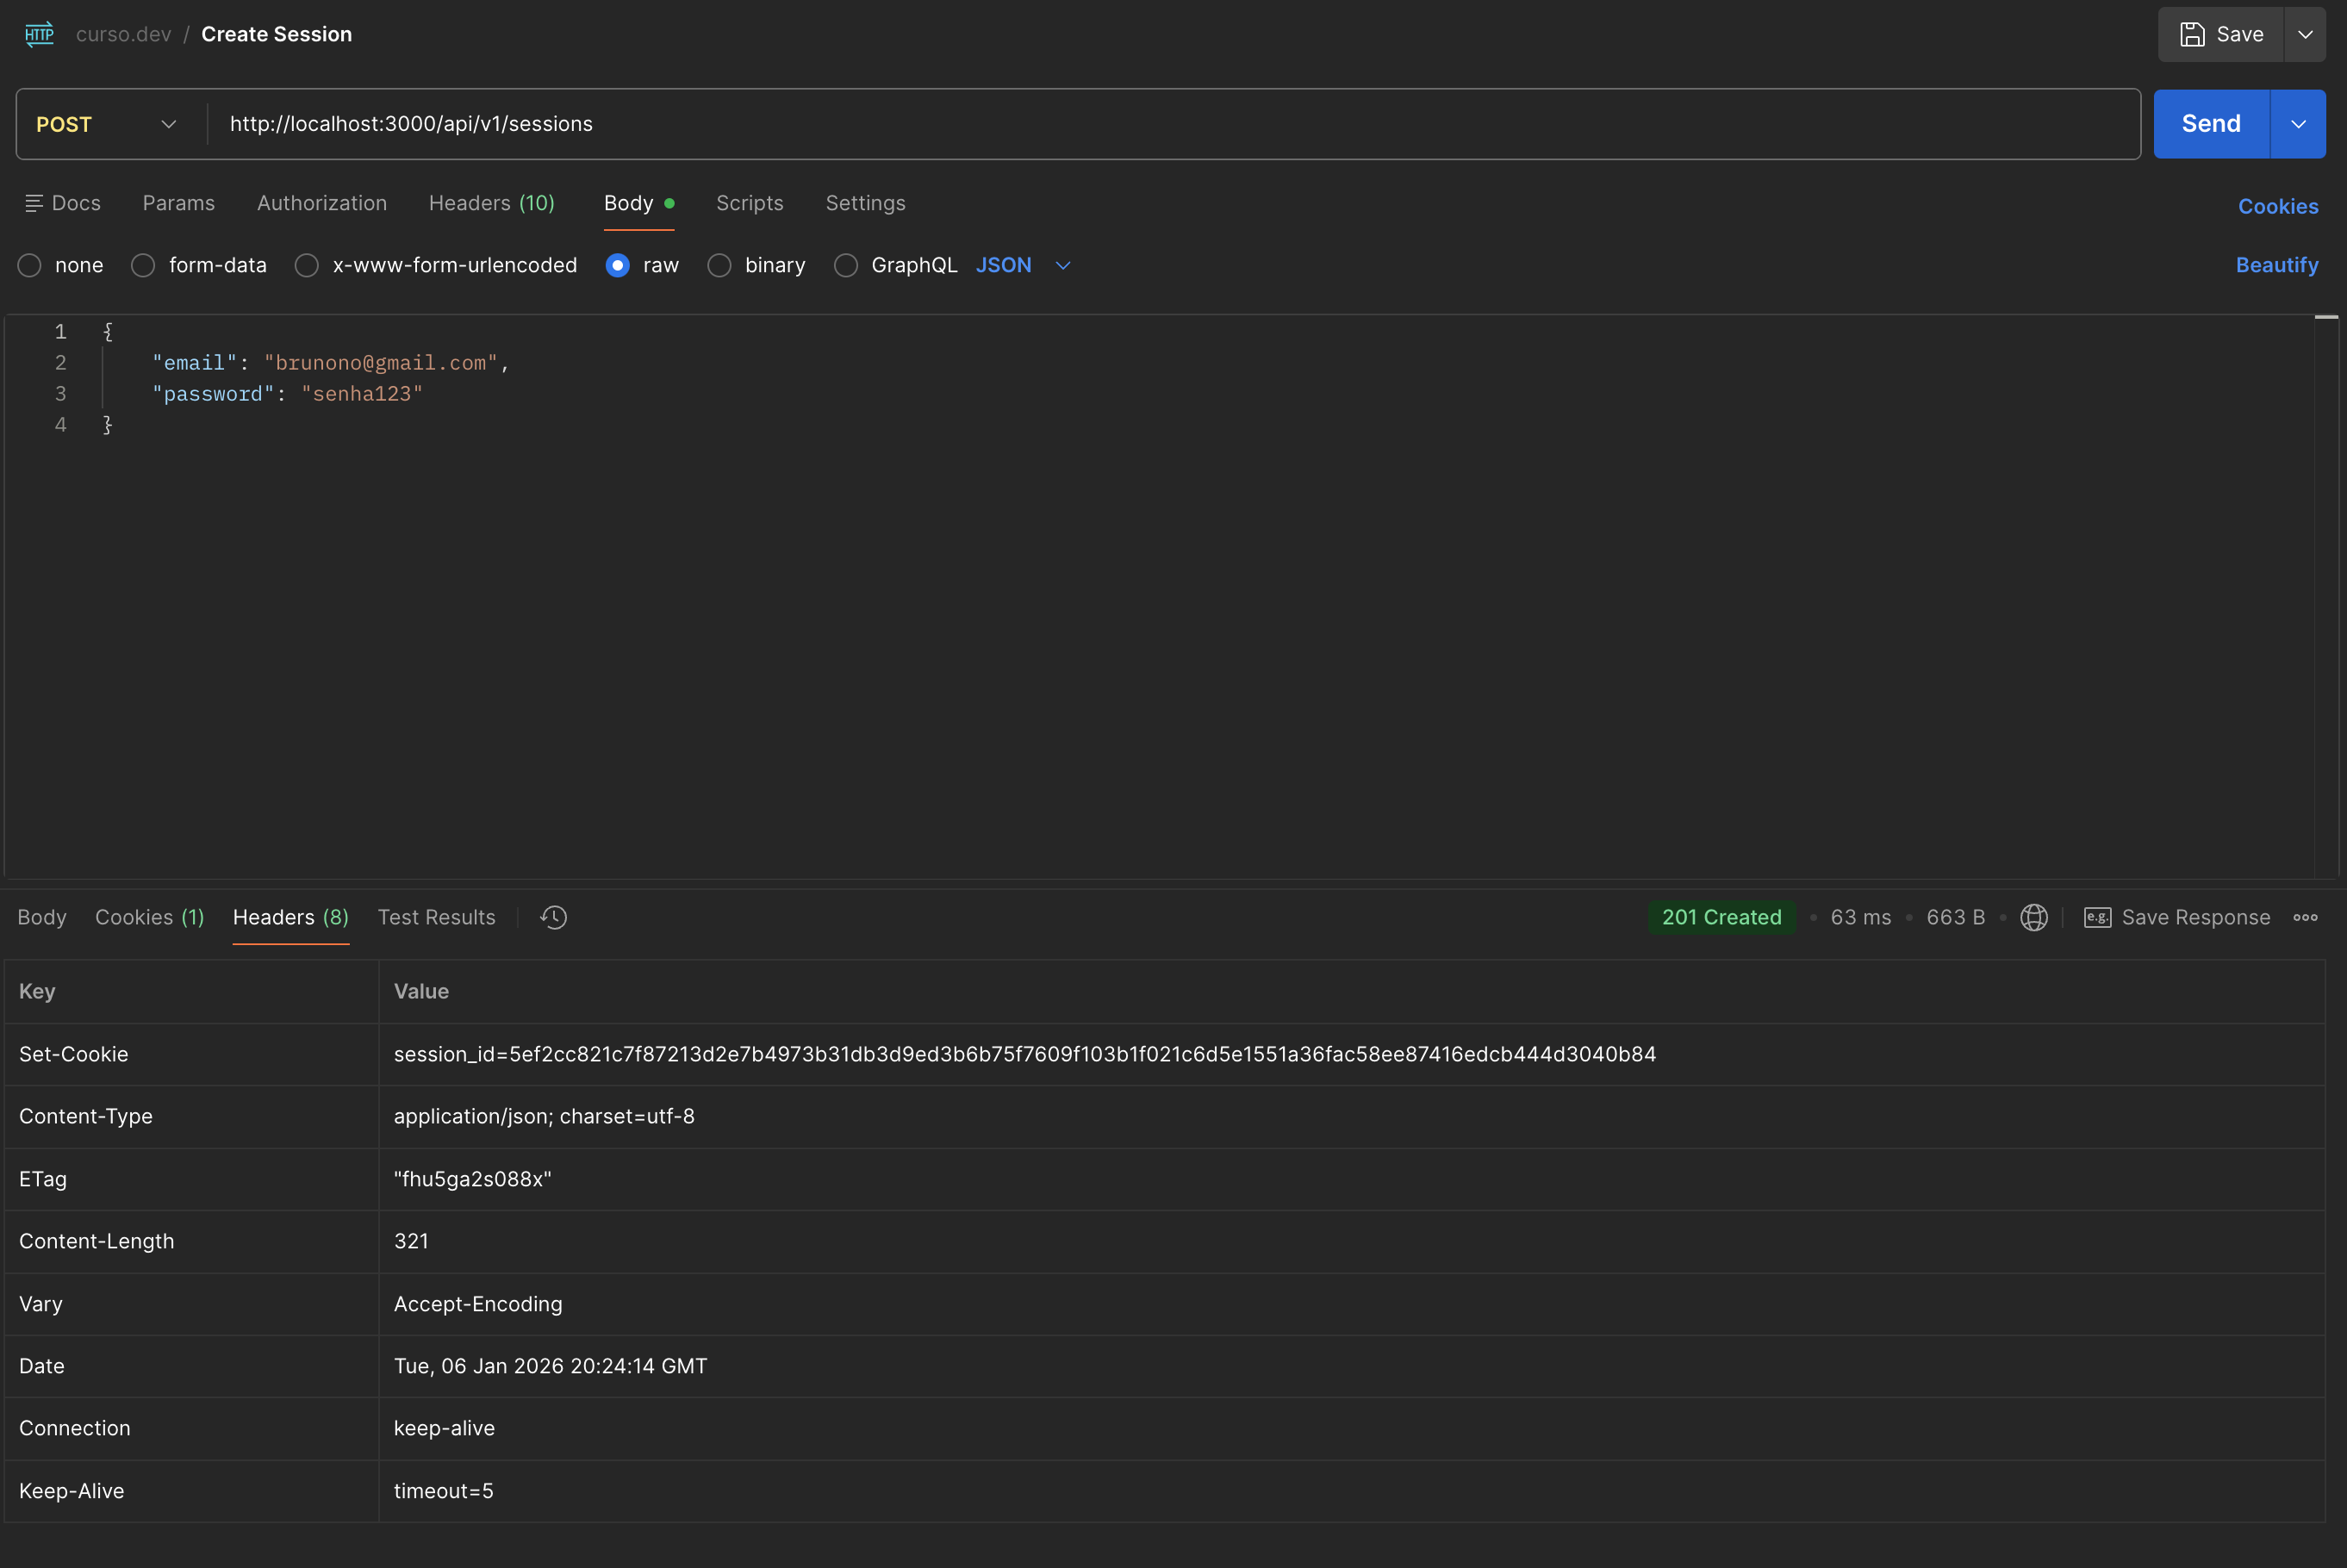
Task: Click the Save Response example icon
Action: coord(2097,917)
